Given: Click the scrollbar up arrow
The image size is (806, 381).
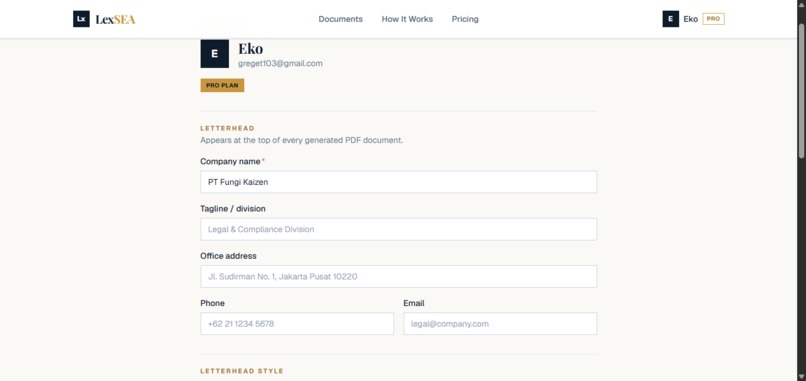Looking at the screenshot, I should (801, 4).
